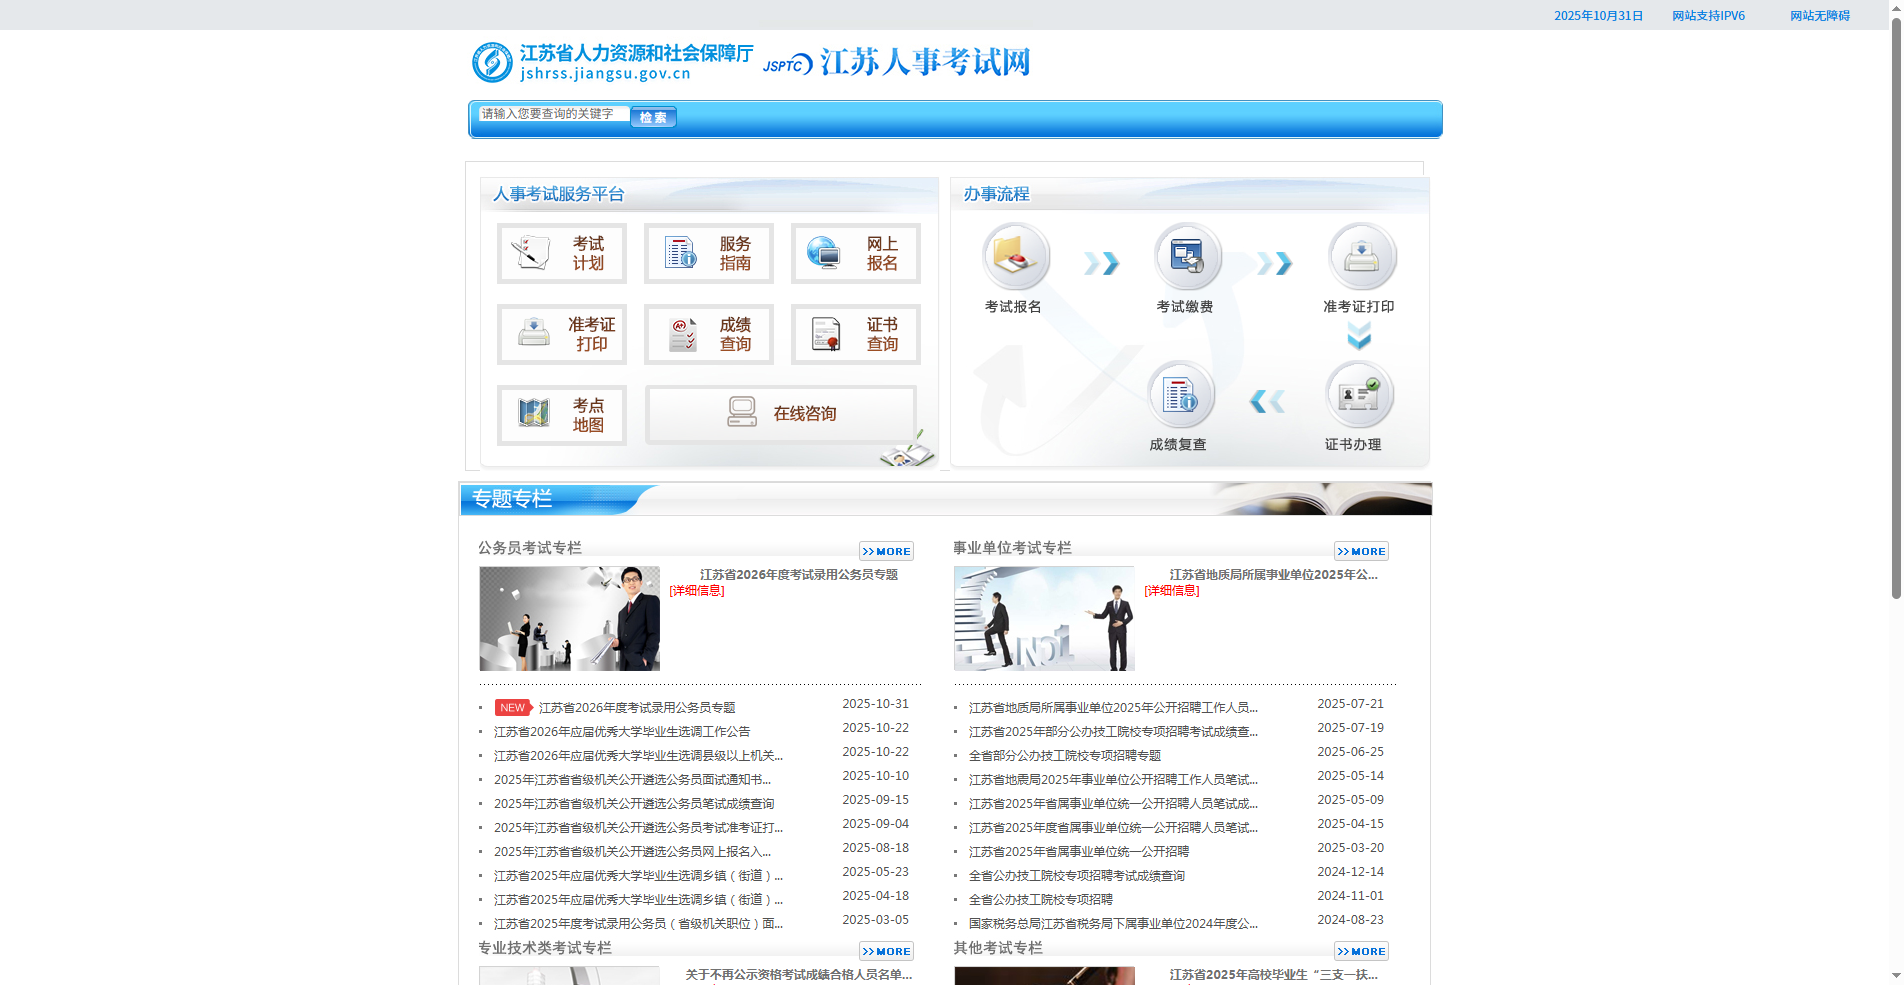Open the 网站支持IPV6 link
The width and height of the screenshot is (1904, 985).
point(1706,15)
